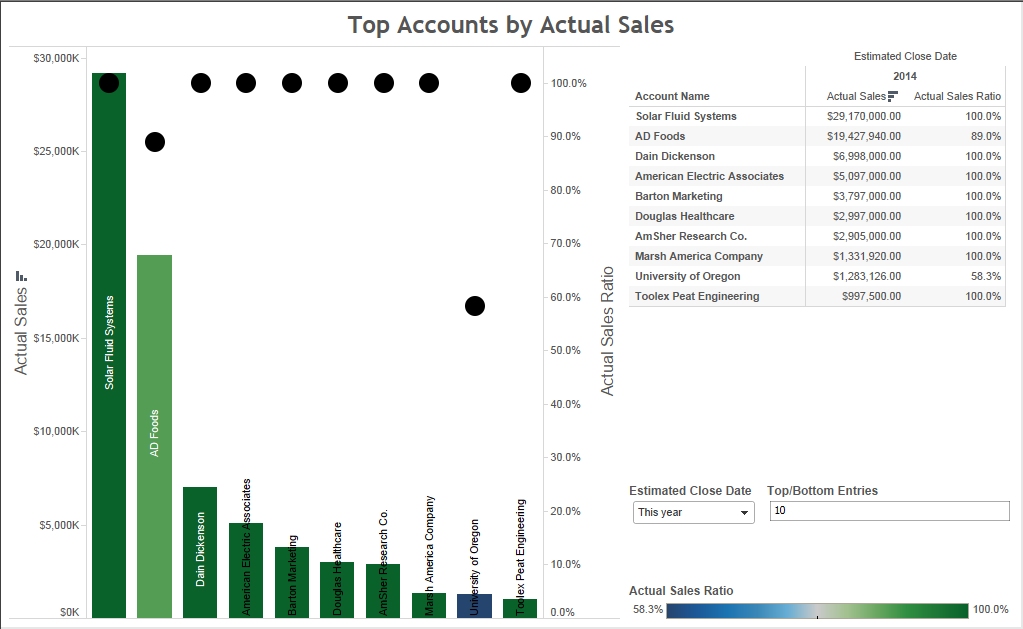Click the Actual Sales Ratio legend title
Image resolution: width=1023 pixels, height=629 pixels.
(x=681, y=591)
